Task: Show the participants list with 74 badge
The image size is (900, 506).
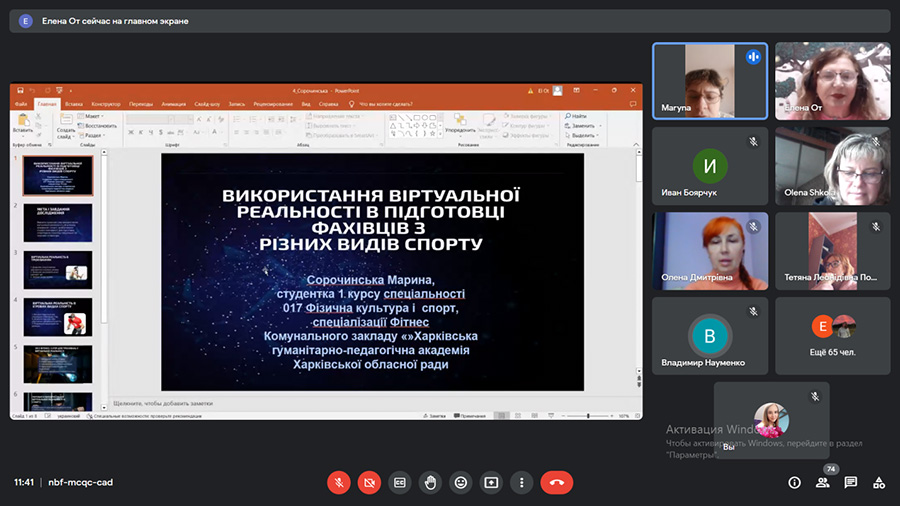Action: tap(822, 482)
